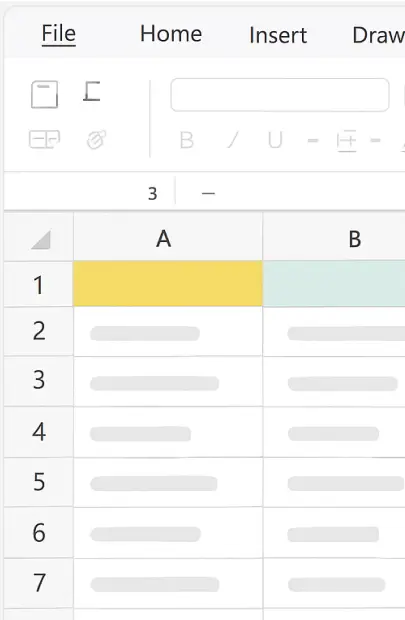Toggle Underline formatting
Screen dimensions: 405x620
(275, 140)
